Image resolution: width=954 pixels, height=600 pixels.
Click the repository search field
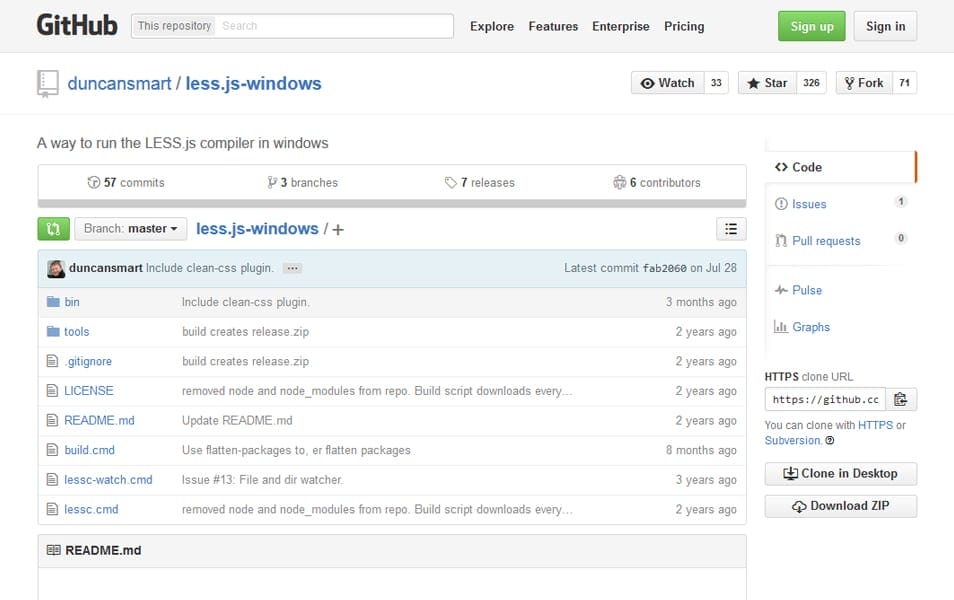333,26
